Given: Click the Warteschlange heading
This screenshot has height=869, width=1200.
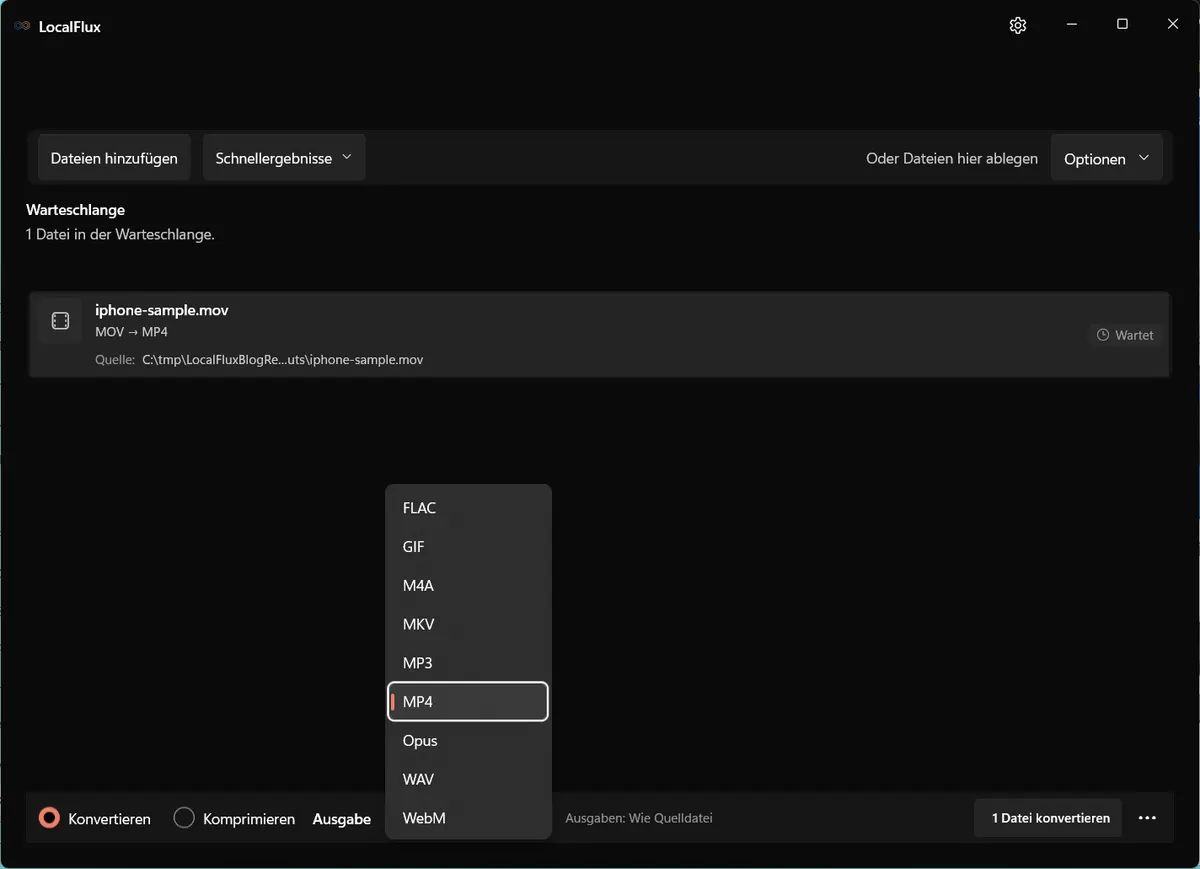Looking at the screenshot, I should click(75, 210).
